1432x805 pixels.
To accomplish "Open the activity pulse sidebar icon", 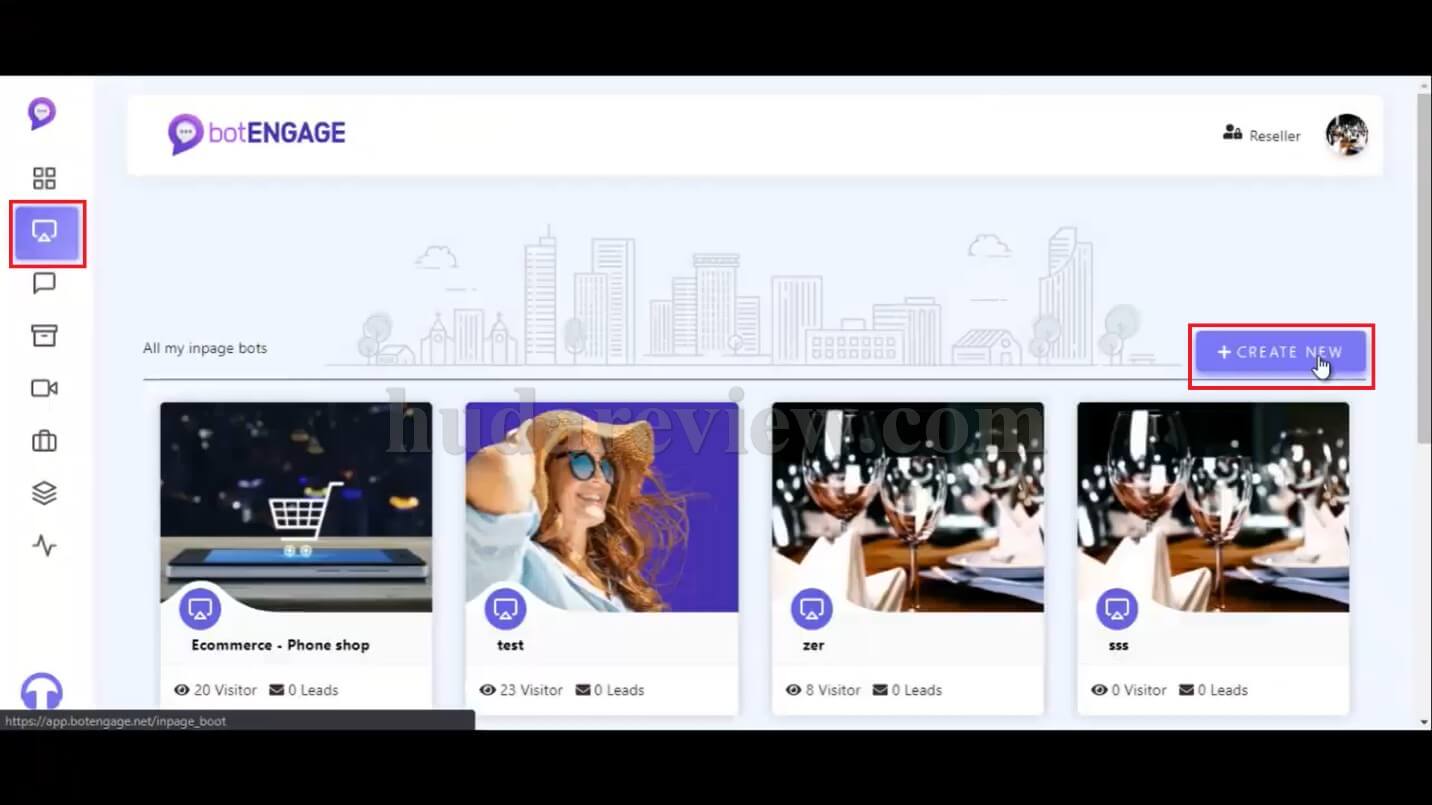I will (44, 545).
